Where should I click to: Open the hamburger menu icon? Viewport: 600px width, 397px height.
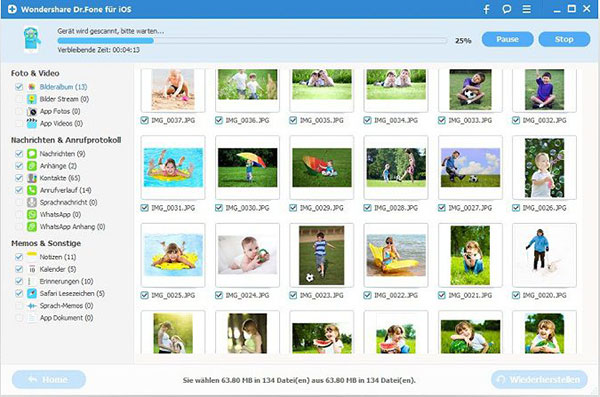[527, 9]
